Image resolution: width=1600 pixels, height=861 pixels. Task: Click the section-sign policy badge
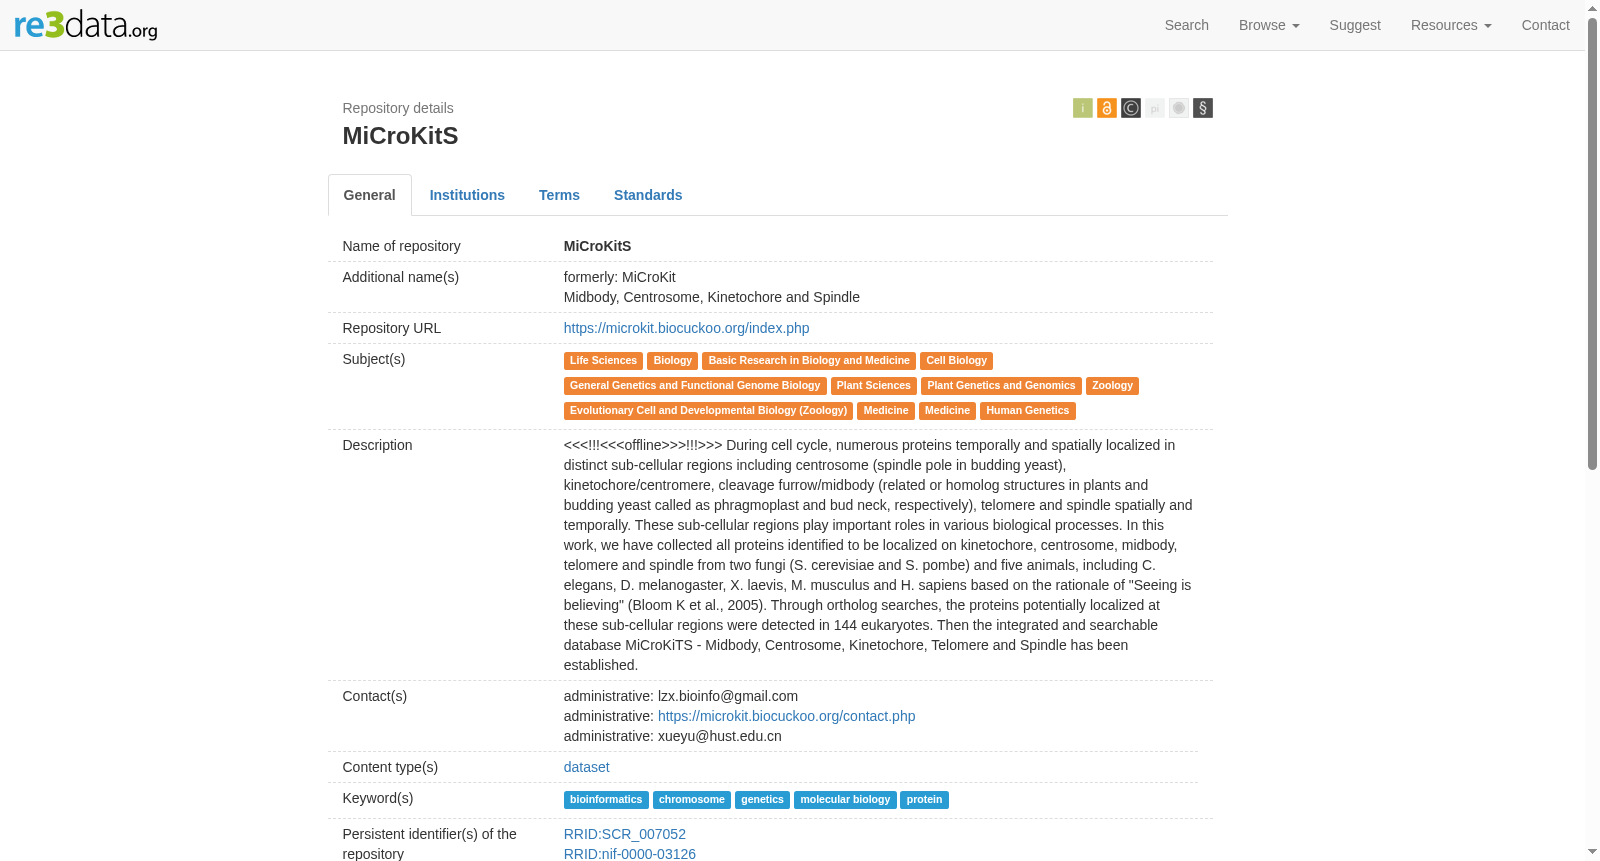1203,108
